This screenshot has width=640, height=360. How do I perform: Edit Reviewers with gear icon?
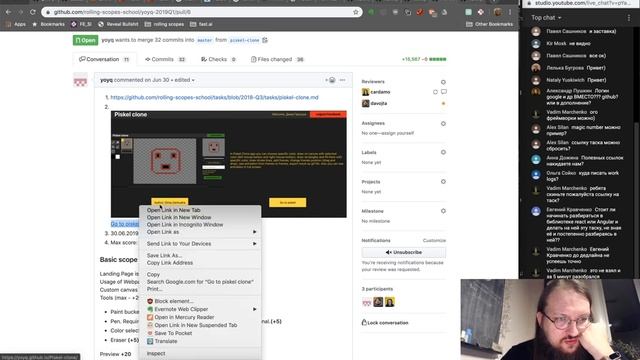(x=443, y=82)
